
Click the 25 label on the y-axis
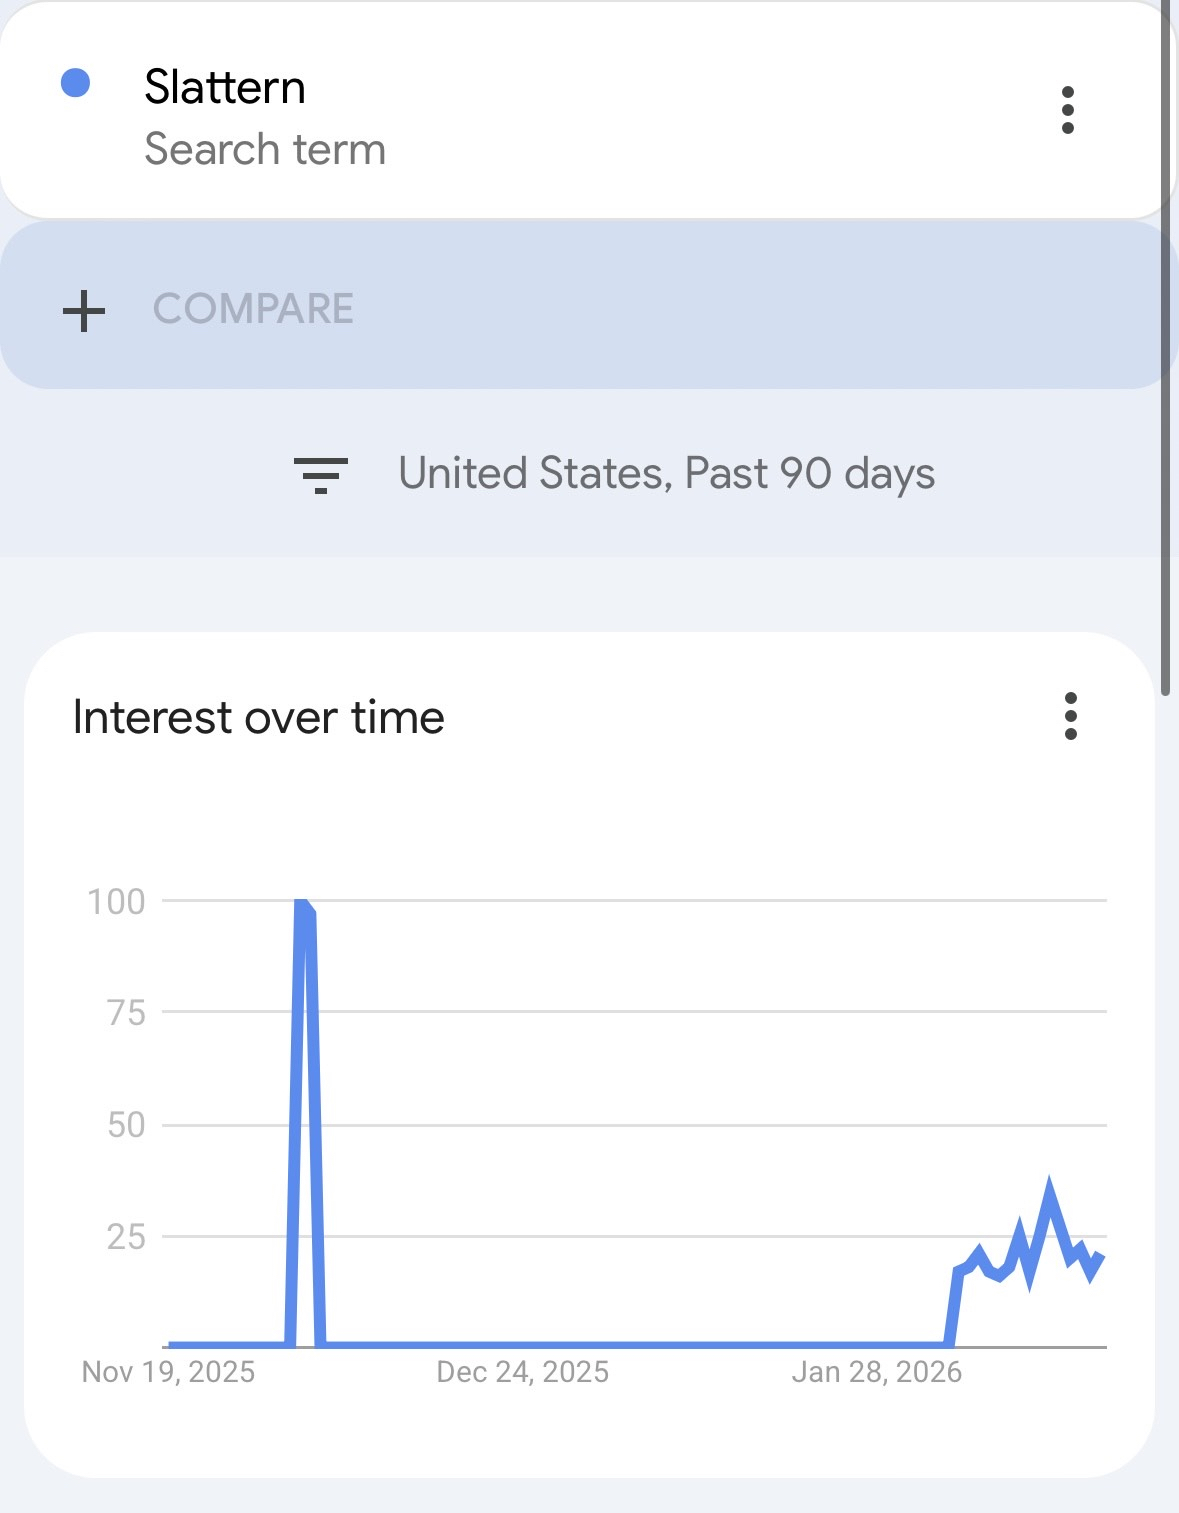point(126,1237)
